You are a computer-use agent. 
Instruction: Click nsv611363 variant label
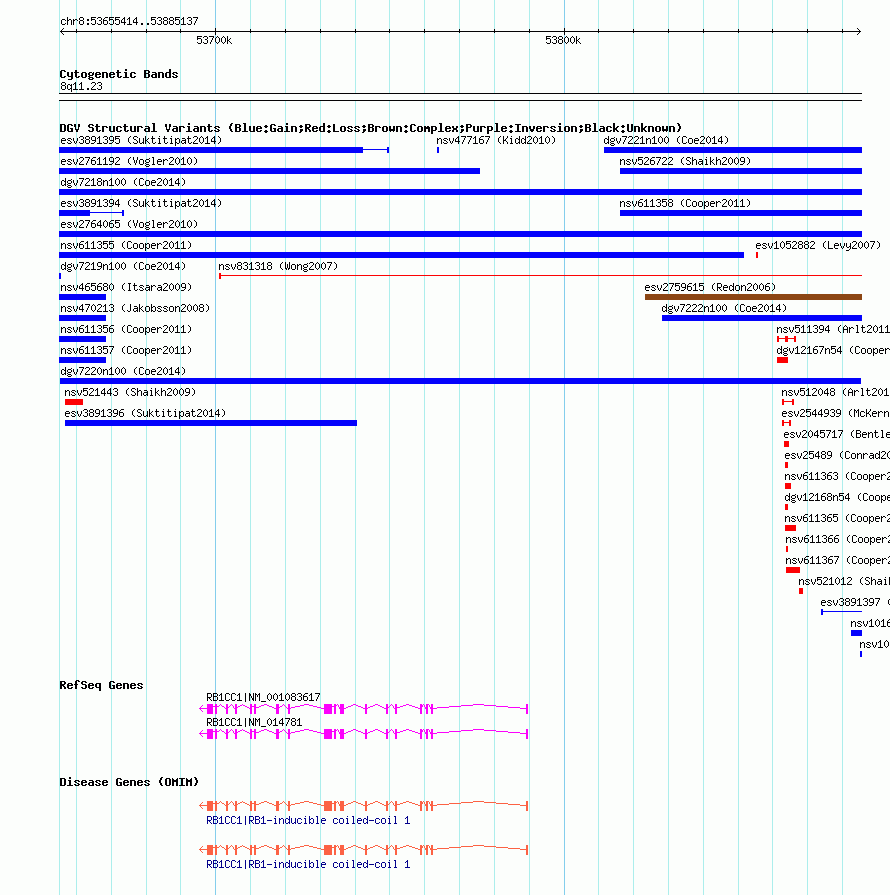pyautogui.click(x=837, y=477)
